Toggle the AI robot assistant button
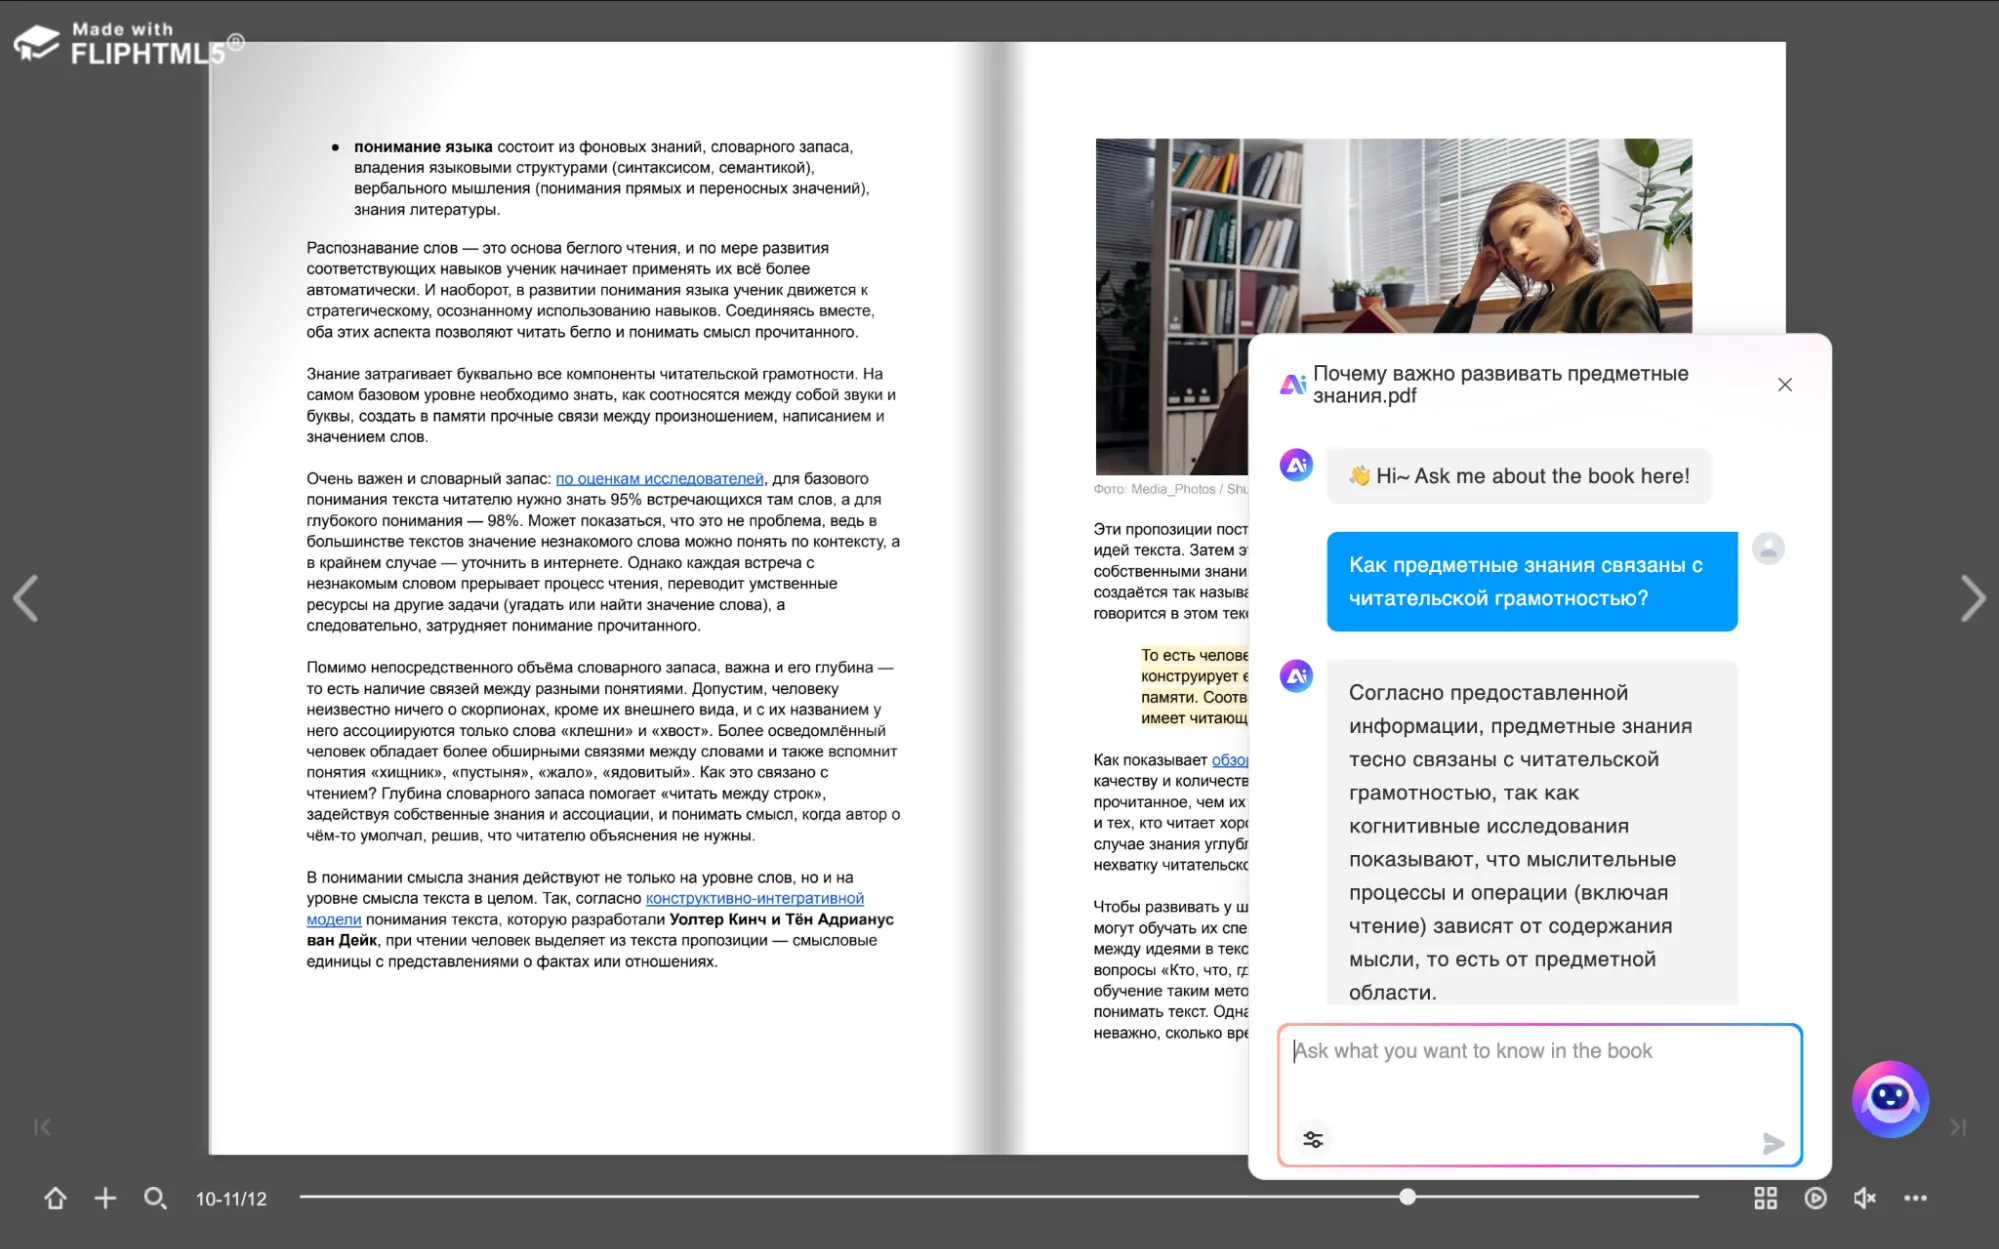The image size is (1999, 1250). (1889, 1099)
